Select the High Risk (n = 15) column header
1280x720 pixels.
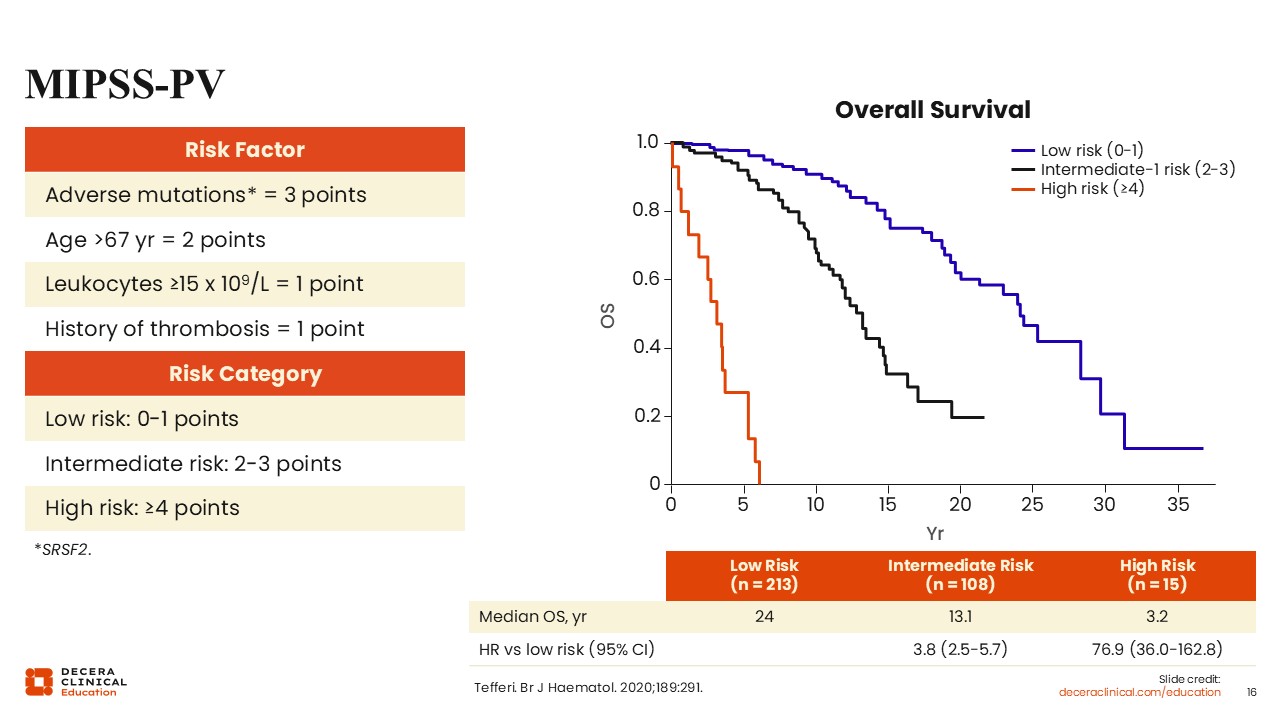click(1157, 574)
